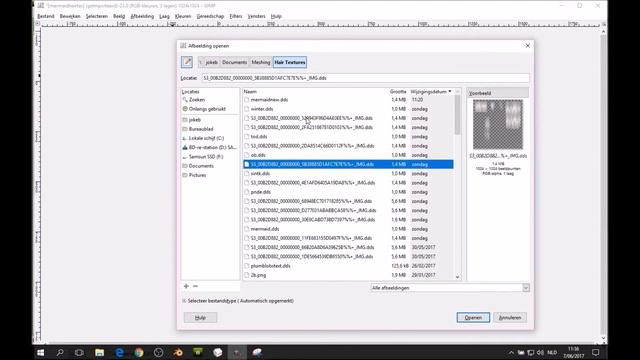Select jokeb in the Locaties sidebar
This screenshot has height=360, width=640.
(195, 120)
